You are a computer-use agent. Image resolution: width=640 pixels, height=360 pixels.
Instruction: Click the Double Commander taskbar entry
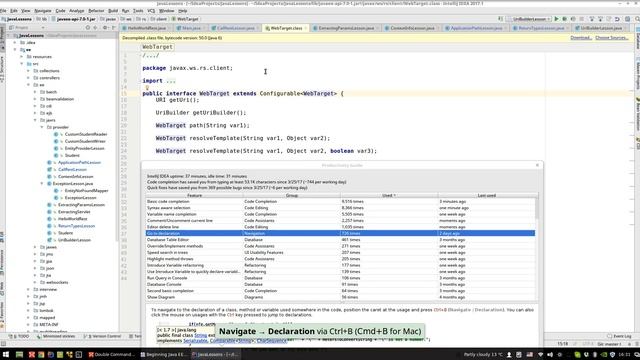[111, 355]
